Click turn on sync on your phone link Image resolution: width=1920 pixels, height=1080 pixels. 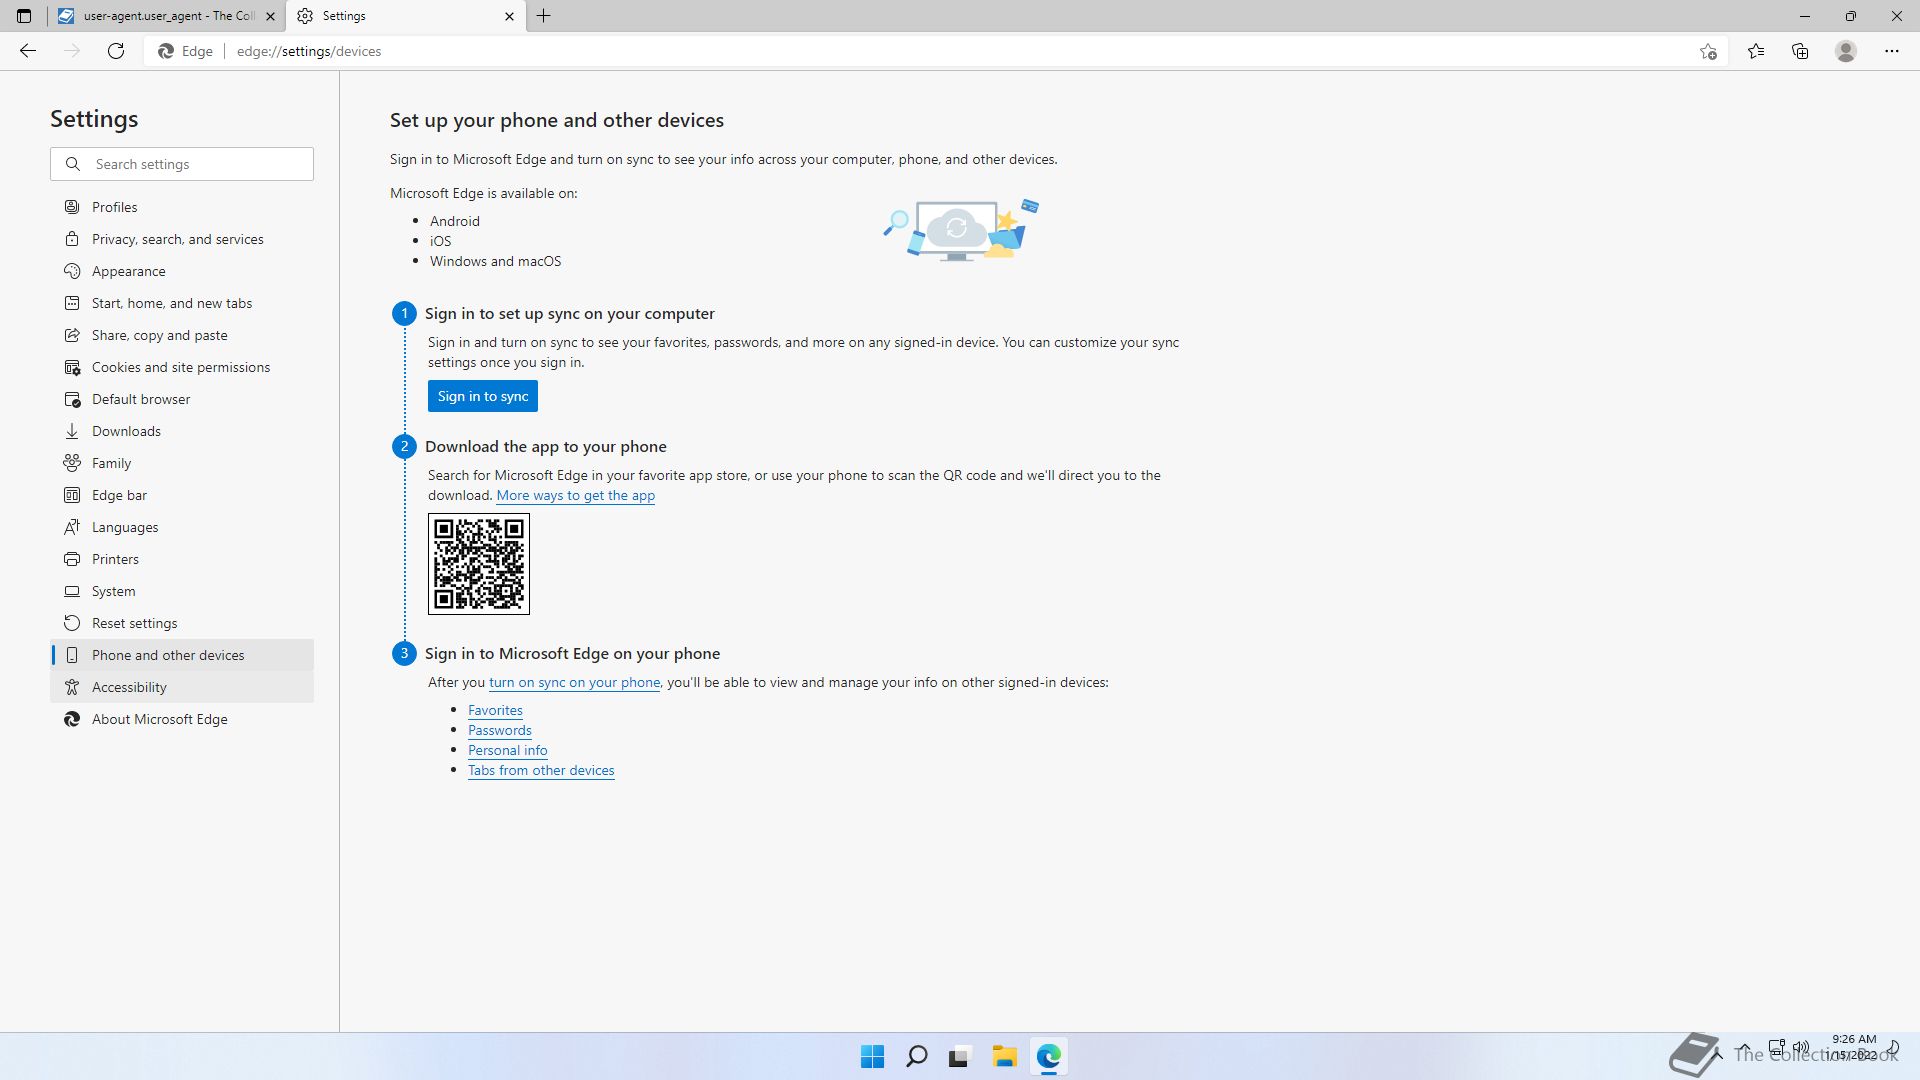[574, 682]
